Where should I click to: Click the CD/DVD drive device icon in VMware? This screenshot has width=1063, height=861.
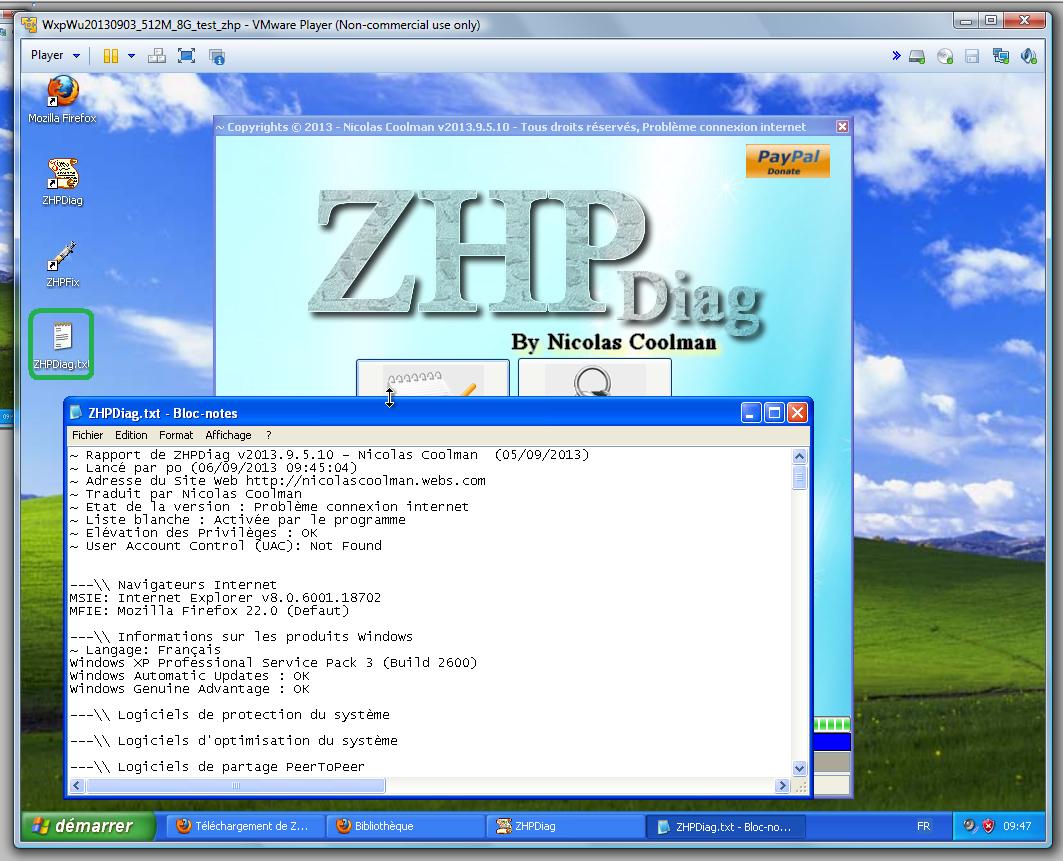(945, 57)
